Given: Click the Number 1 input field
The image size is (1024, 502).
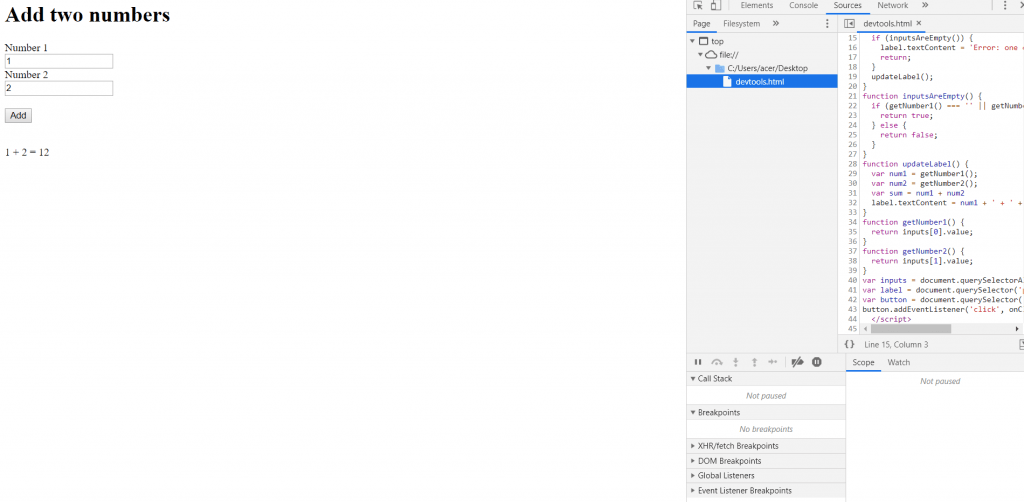Looking at the screenshot, I should 59,61.
